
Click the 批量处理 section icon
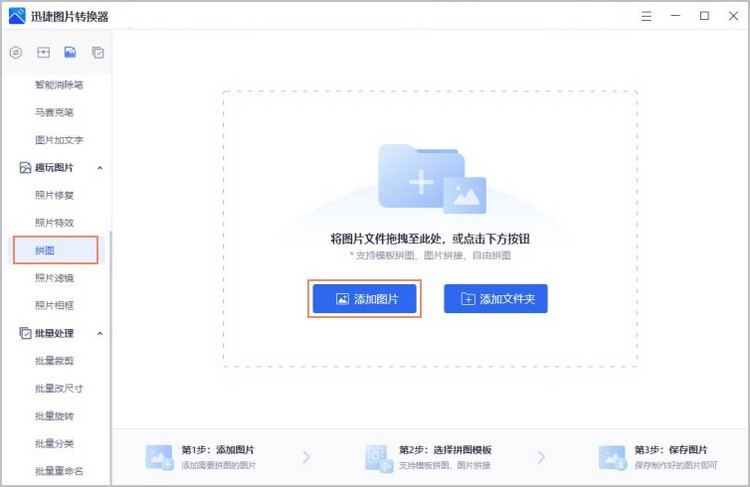click(25, 333)
